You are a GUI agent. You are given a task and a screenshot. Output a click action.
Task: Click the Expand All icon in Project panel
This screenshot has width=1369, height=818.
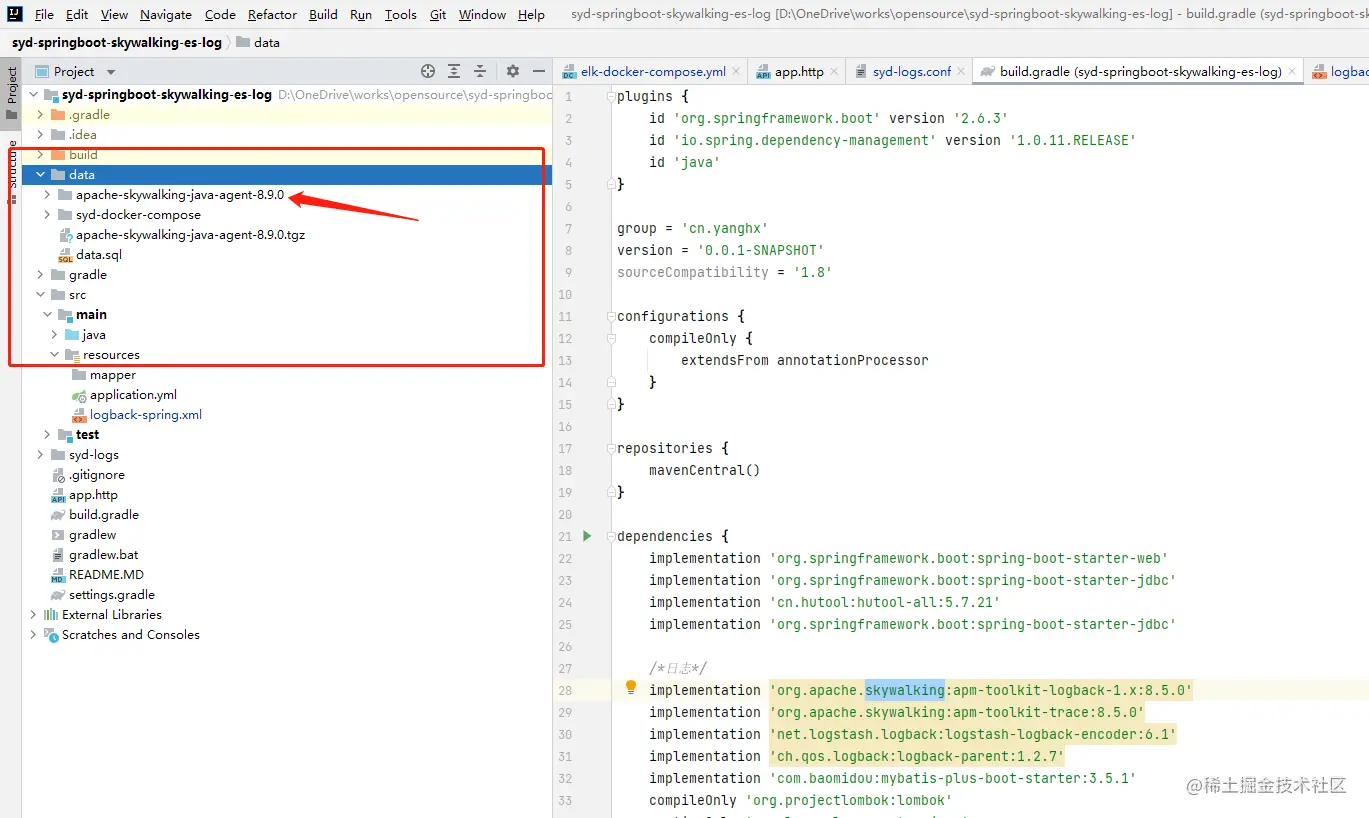pyautogui.click(x=454, y=71)
